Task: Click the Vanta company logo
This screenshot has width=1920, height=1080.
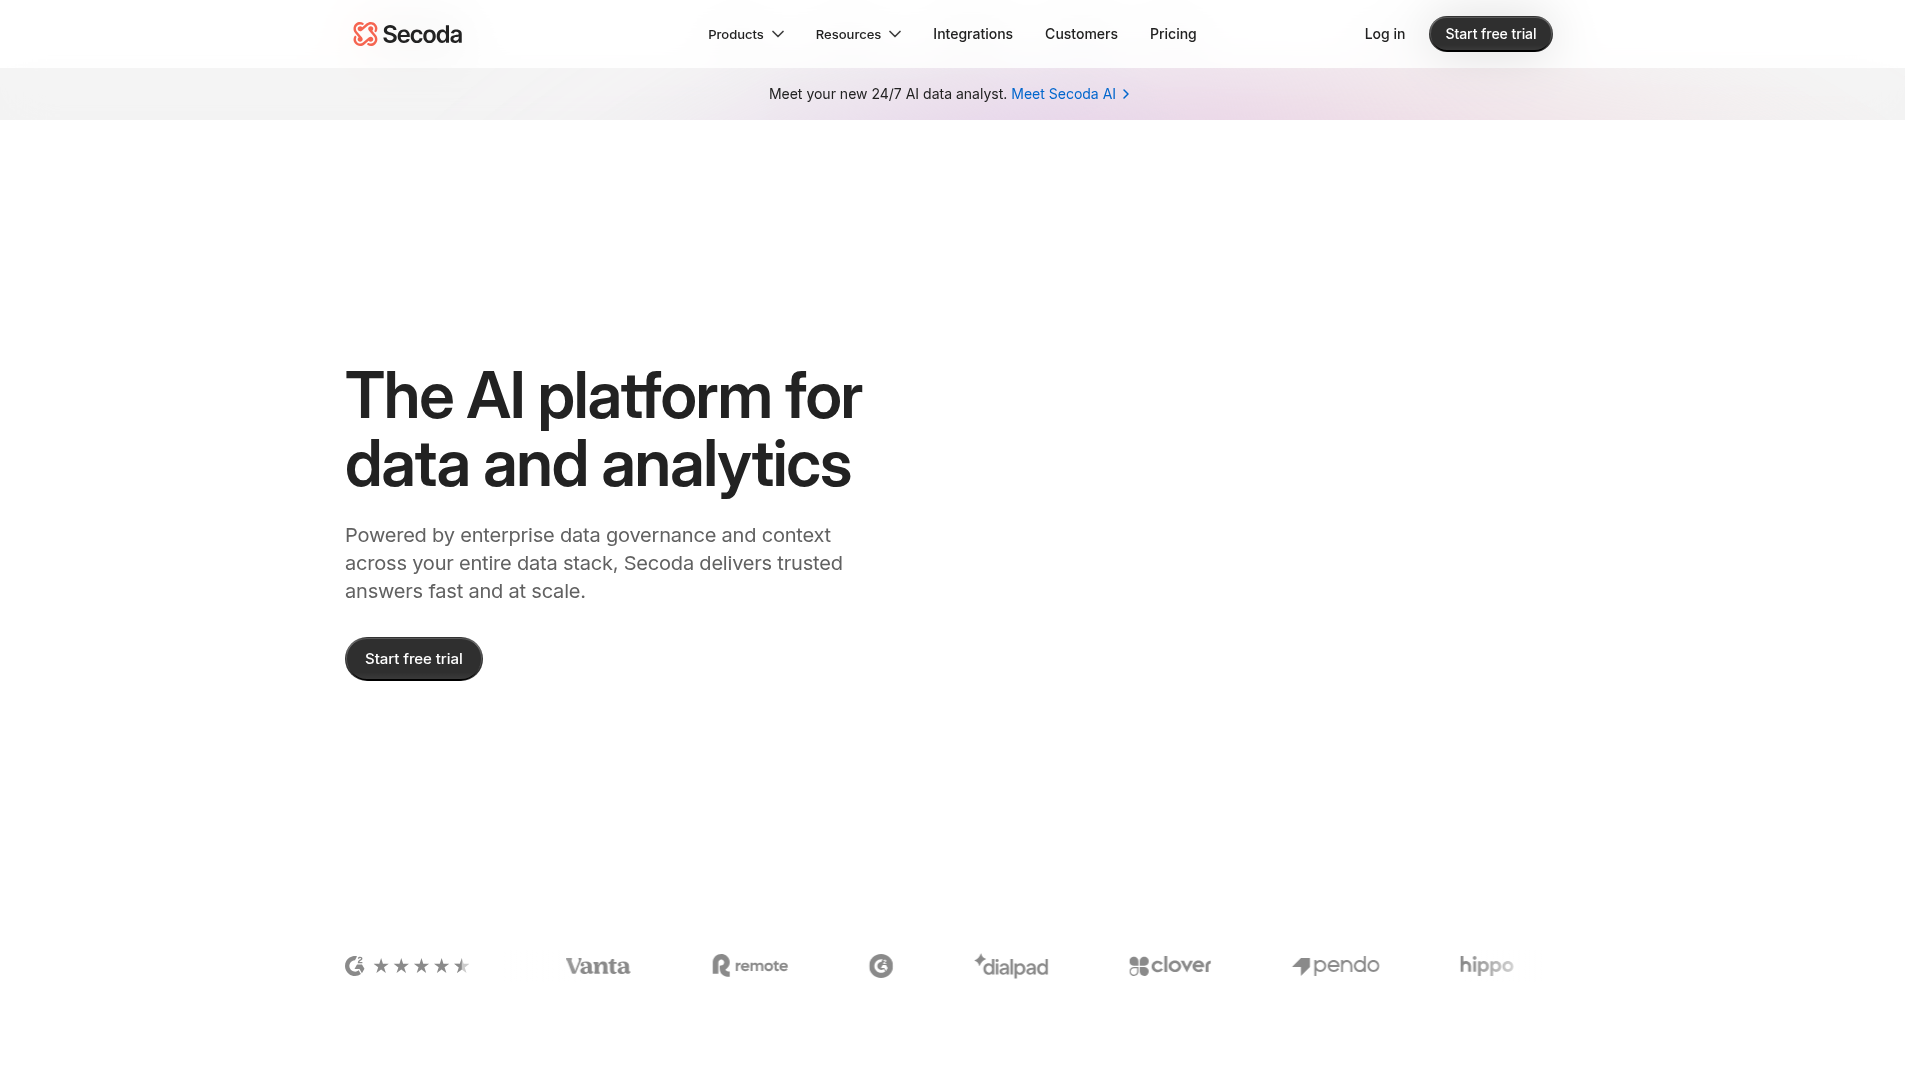Action: 597,965
